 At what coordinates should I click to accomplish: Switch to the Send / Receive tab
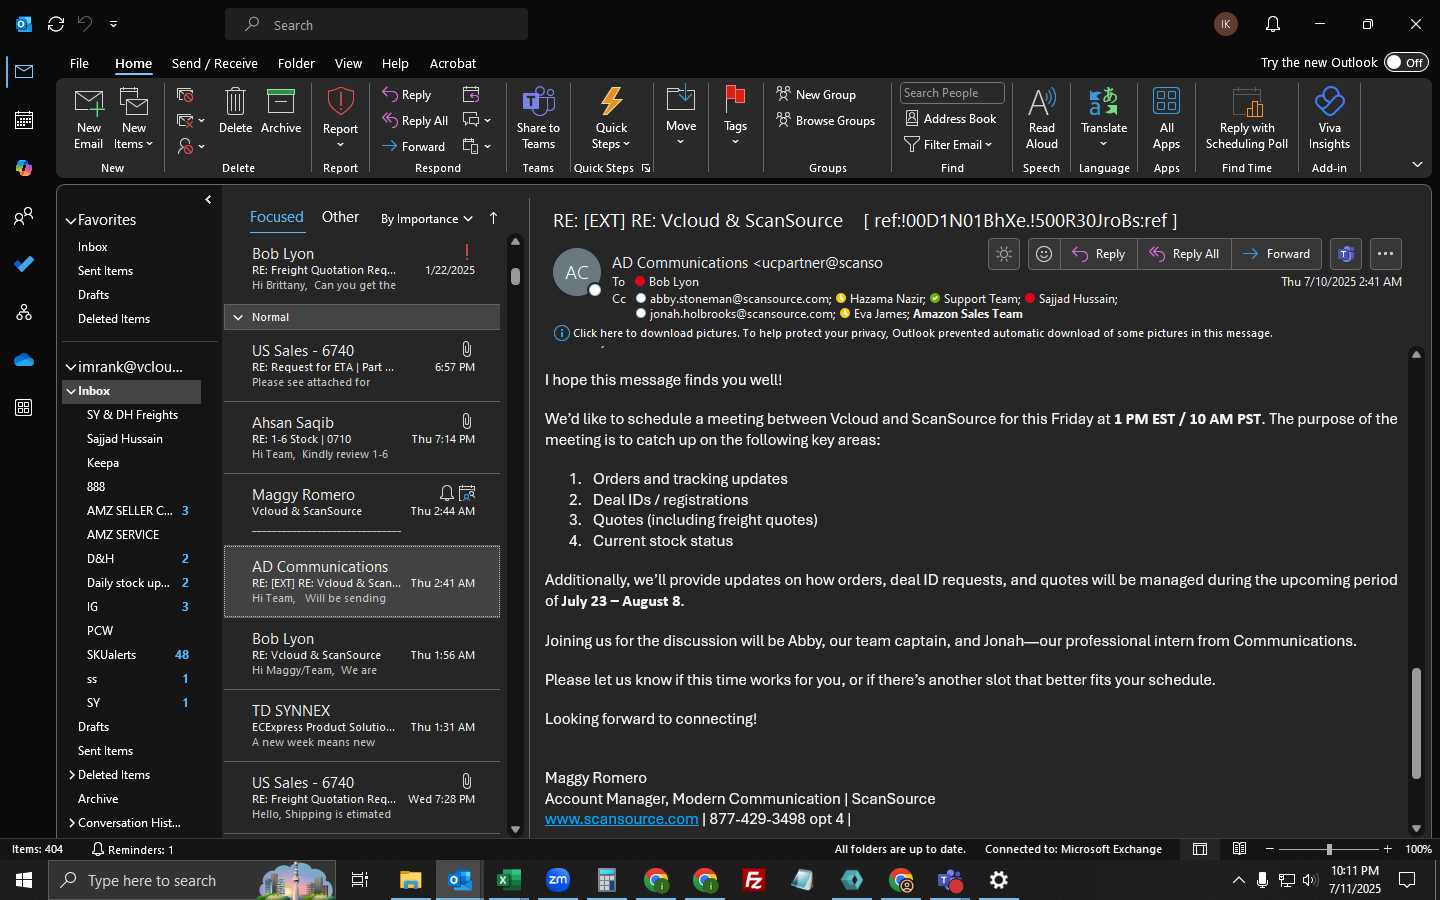[x=215, y=63]
